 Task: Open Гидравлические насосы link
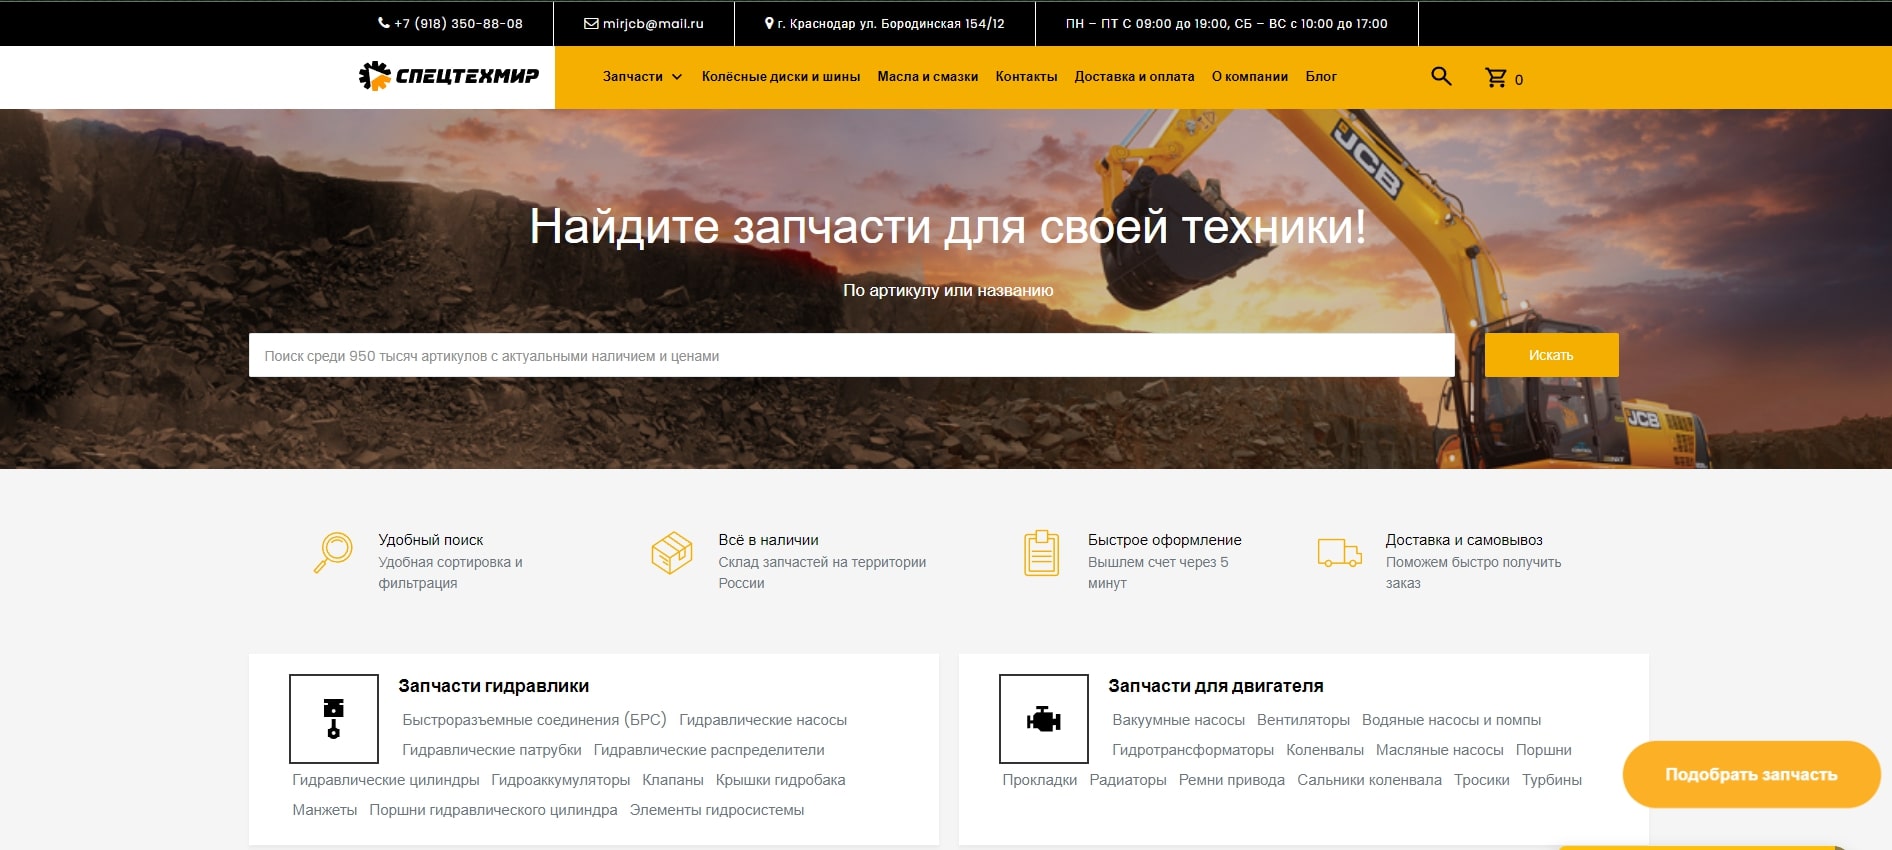click(763, 720)
